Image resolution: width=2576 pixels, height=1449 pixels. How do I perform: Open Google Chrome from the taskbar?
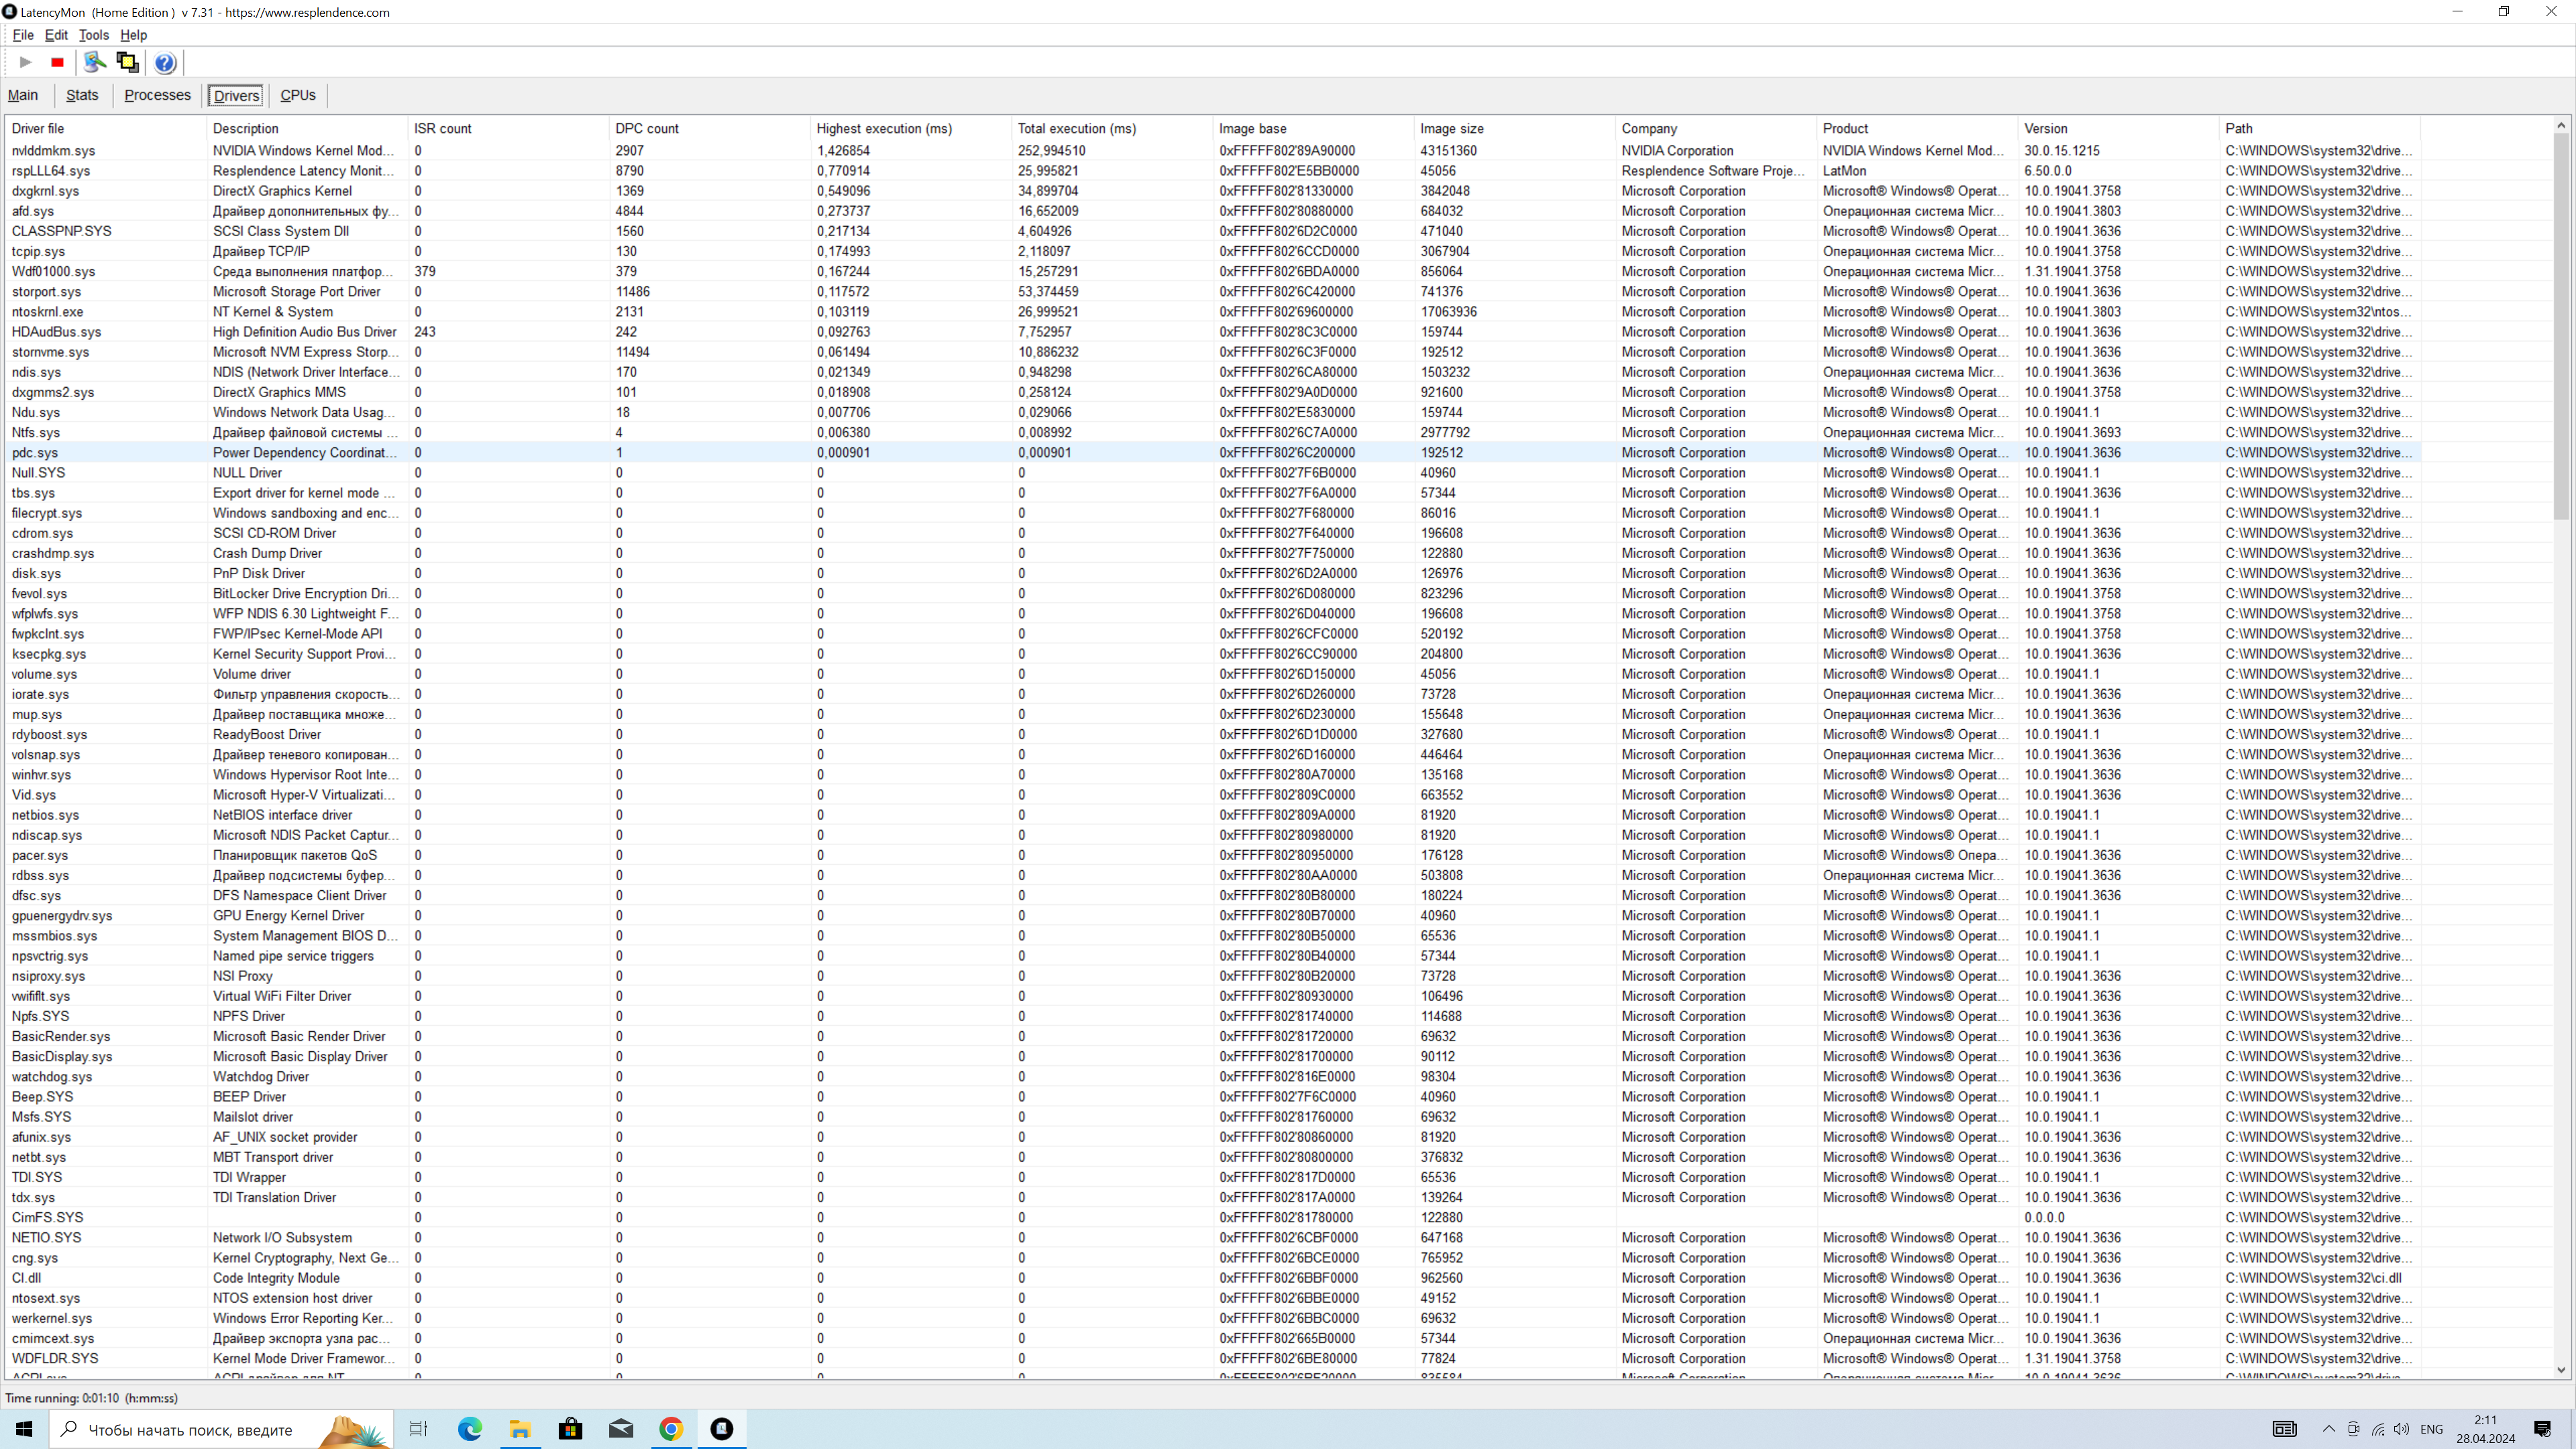671,1429
